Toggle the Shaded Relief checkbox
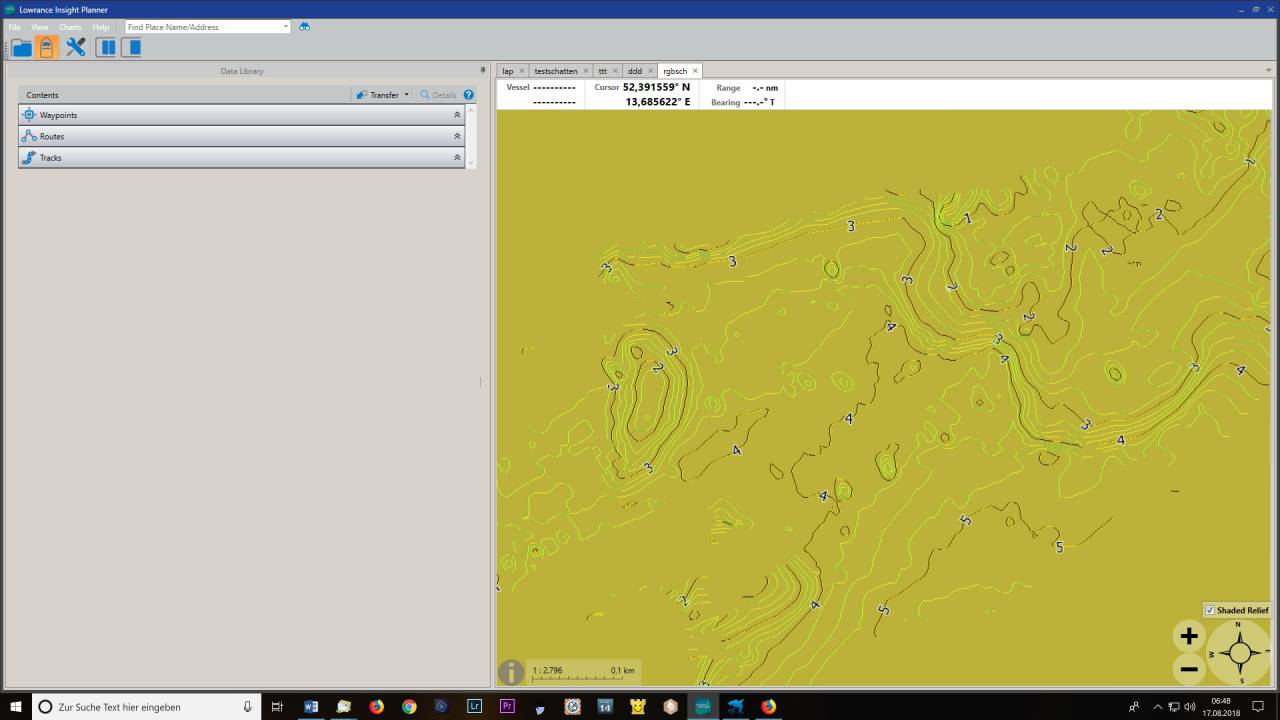Image resolution: width=1280 pixels, height=720 pixels. (x=1210, y=610)
